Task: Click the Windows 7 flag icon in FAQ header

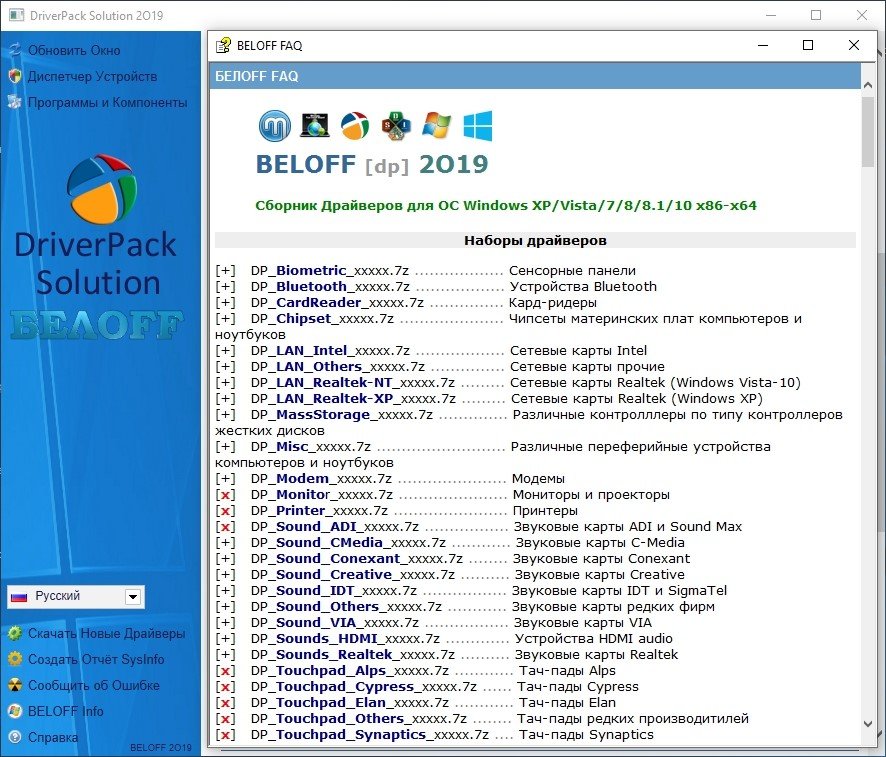Action: tap(437, 125)
